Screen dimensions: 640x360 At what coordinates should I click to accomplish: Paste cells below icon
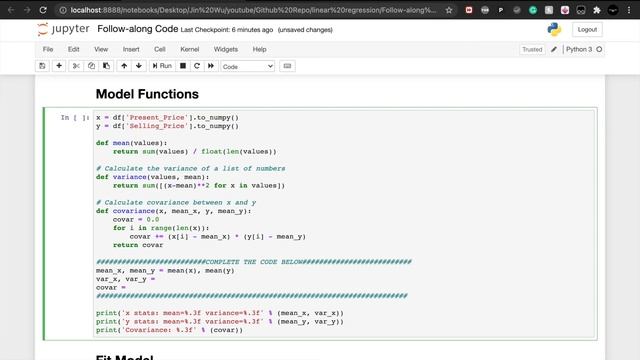coord(106,66)
